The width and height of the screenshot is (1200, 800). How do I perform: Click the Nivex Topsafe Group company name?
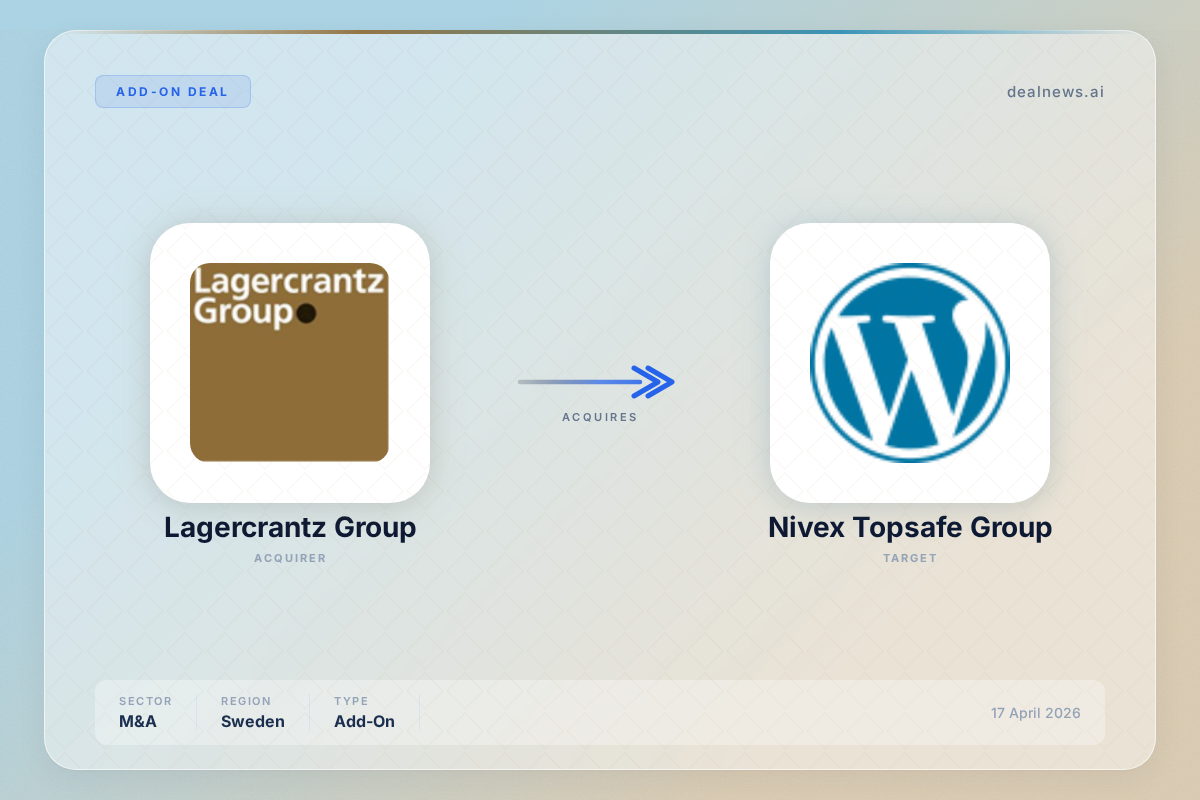click(x=909, y=527)
